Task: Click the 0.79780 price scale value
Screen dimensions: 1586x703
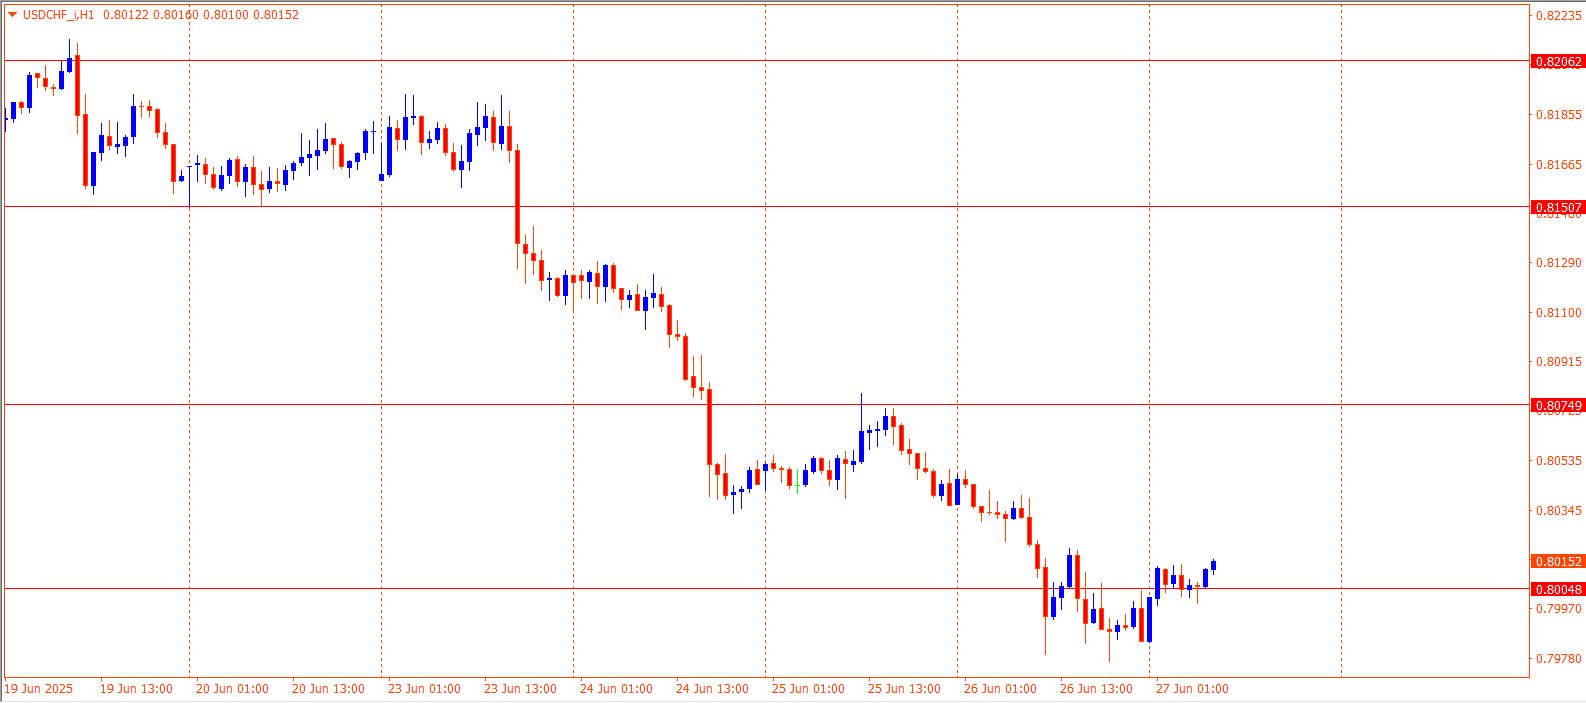Action: click(x=1559, y=659)
